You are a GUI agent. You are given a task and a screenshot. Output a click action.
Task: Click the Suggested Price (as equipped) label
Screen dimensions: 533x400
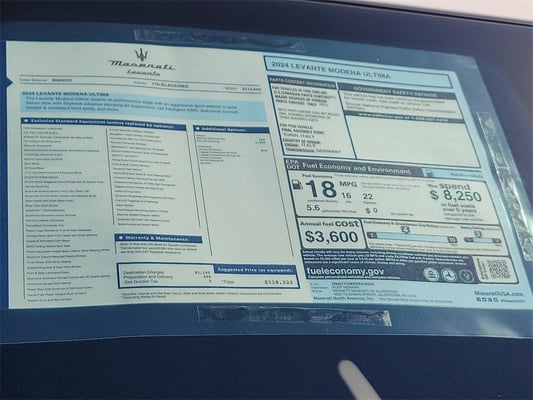[x=255, y=270]
